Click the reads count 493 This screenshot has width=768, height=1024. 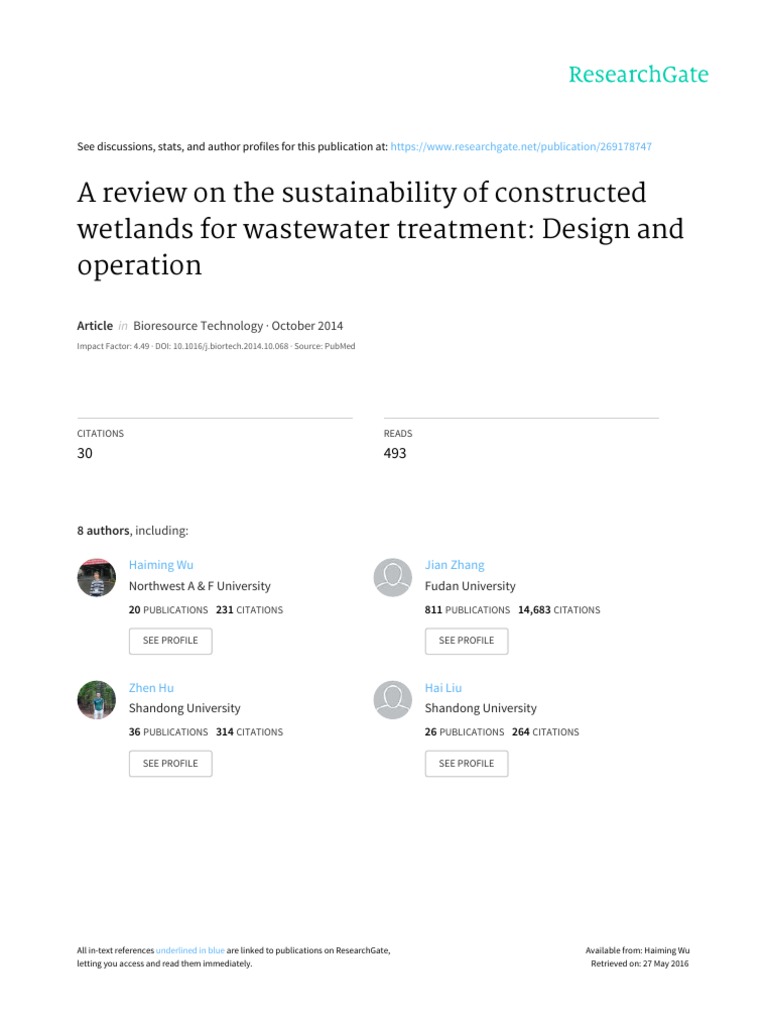coord(395,453)
